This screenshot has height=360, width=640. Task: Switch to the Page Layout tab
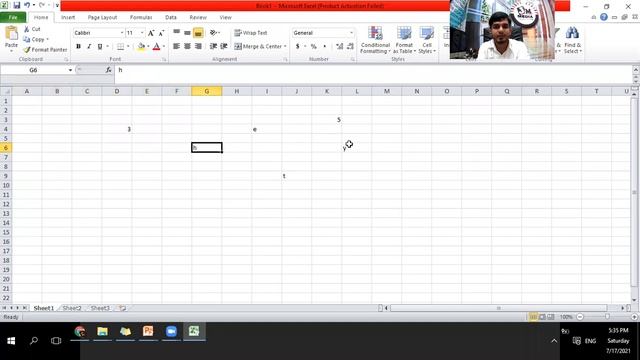pyautogui.click(x=102, y=18)
